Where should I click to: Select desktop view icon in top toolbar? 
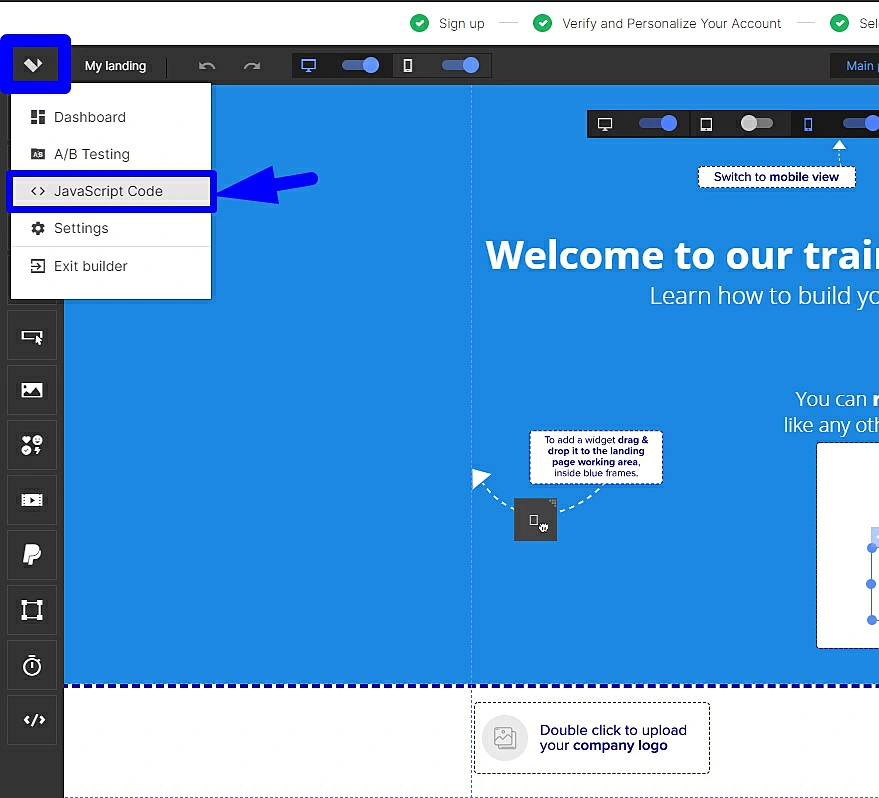point(309,66)
